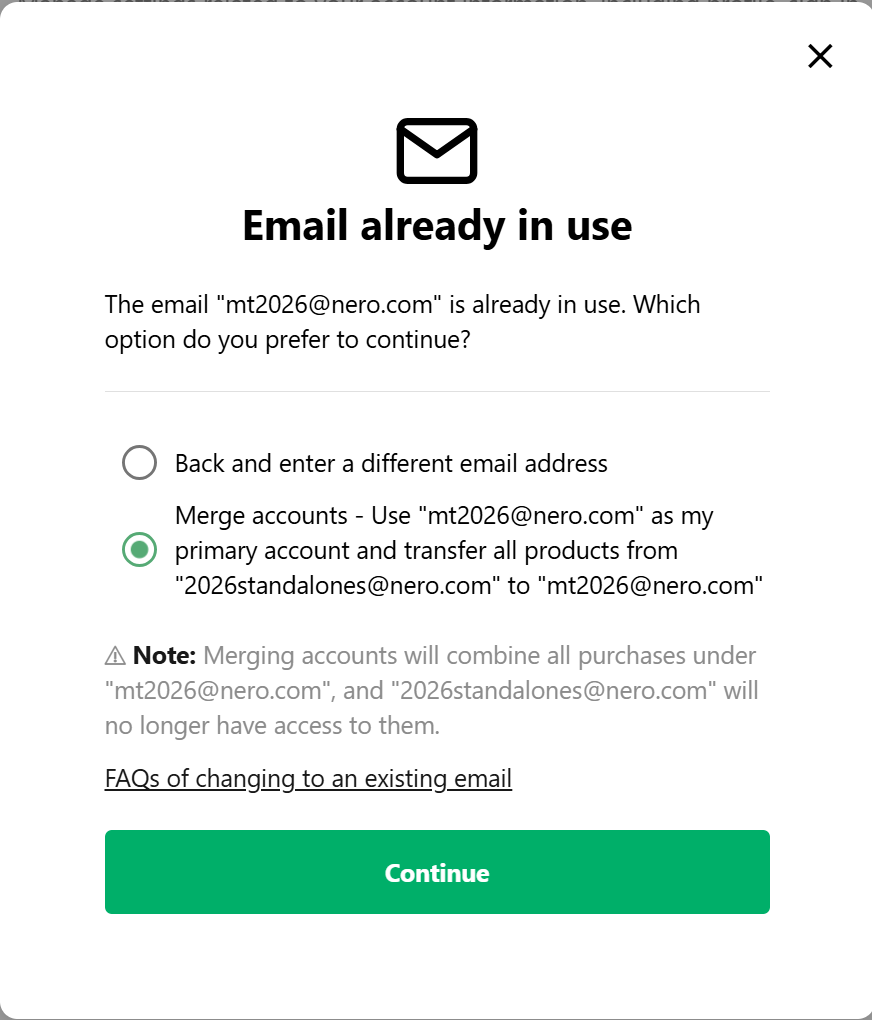Click the "Which option do you prefer" question
The height and width of the screenshot is (1020, 872).
point(288,339)
